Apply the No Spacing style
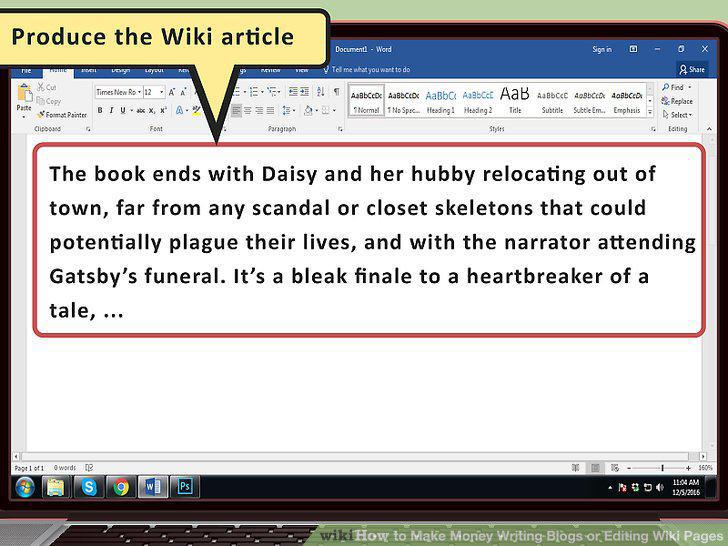728x546 pixels. 403,101
